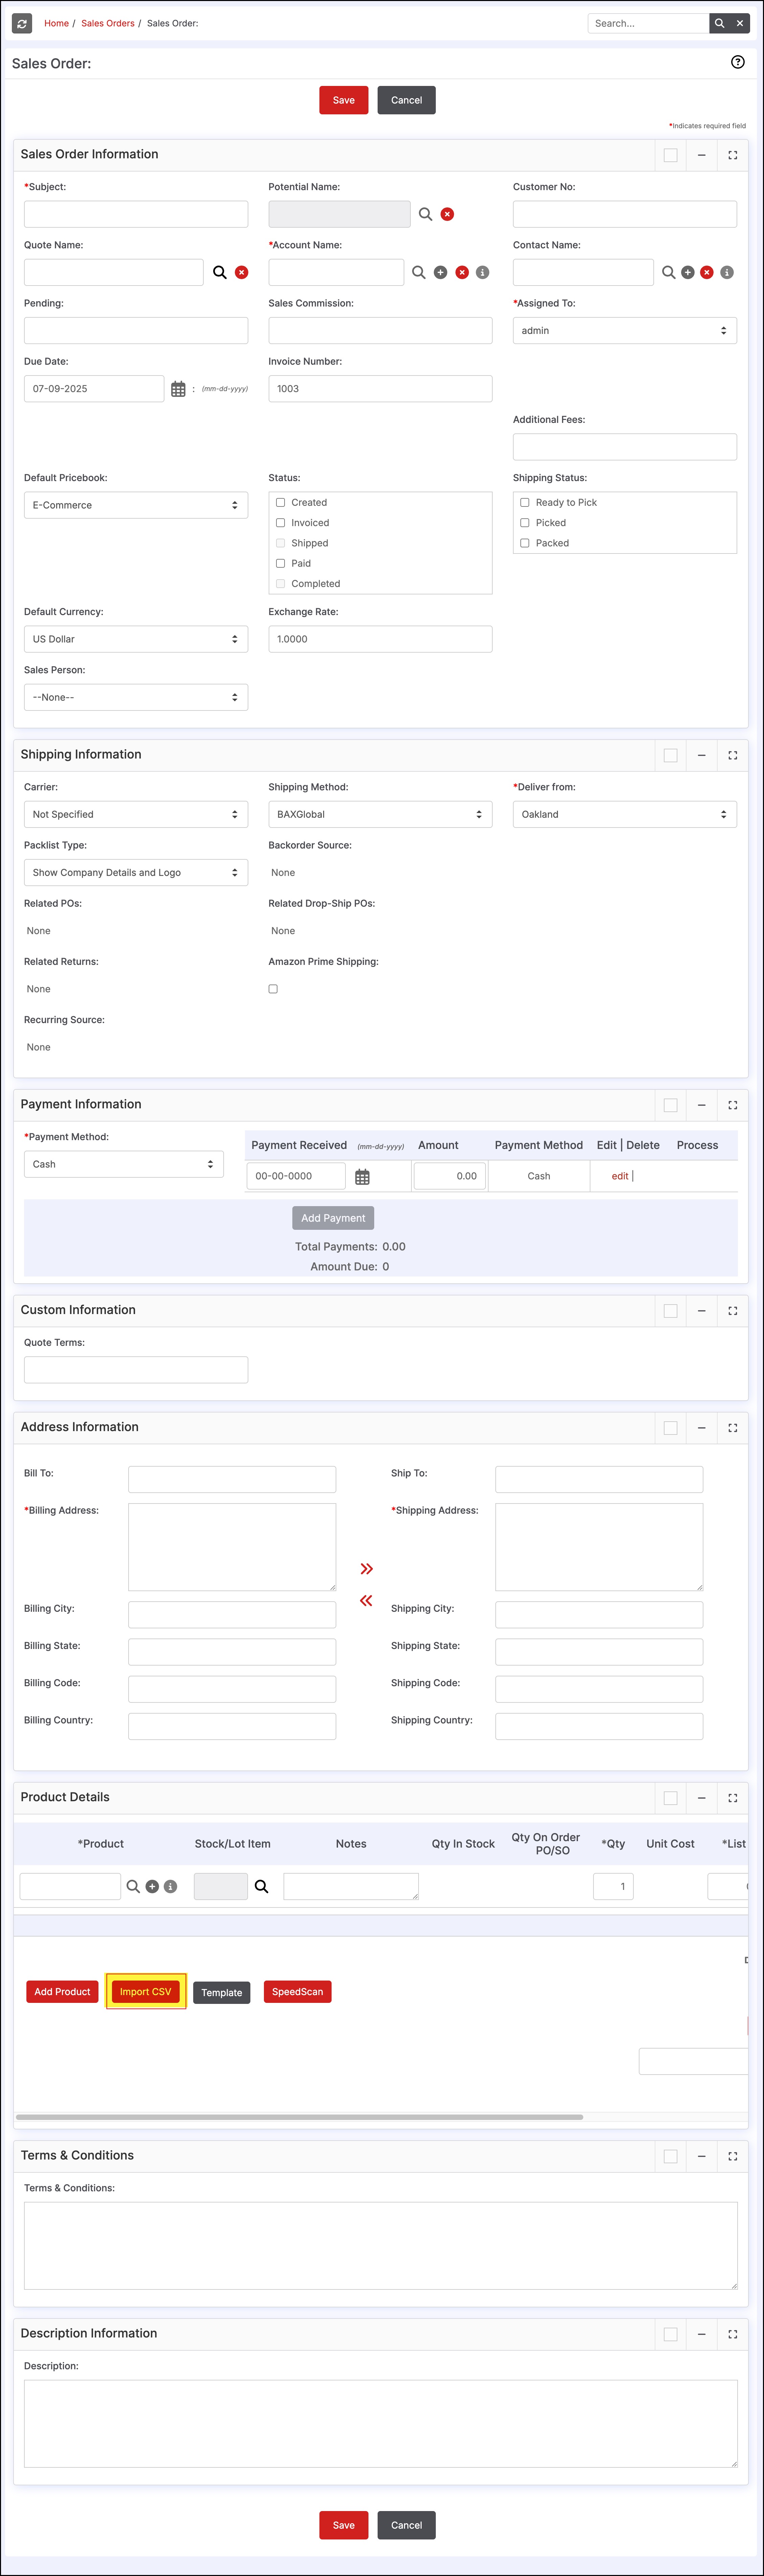Image resolution: width=764 pixels, height=2576 pixels.
Task: Open Product lookup magnifier icon
Action: click(133, 1886)
